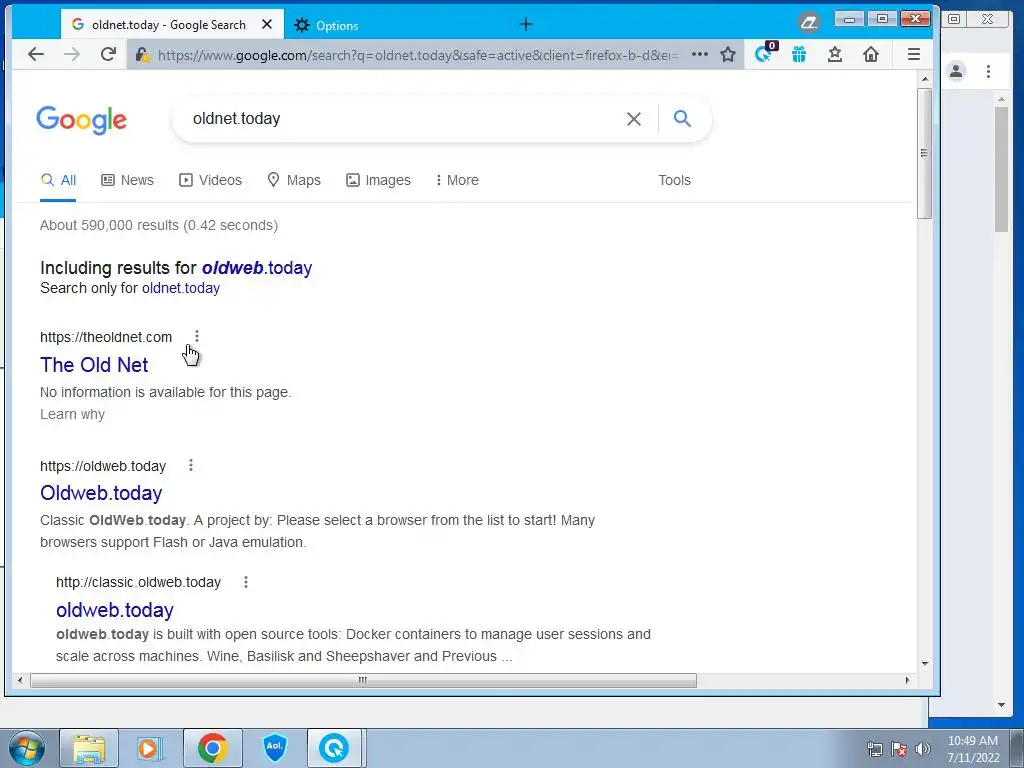Reload the current page

tap(108, 54)
